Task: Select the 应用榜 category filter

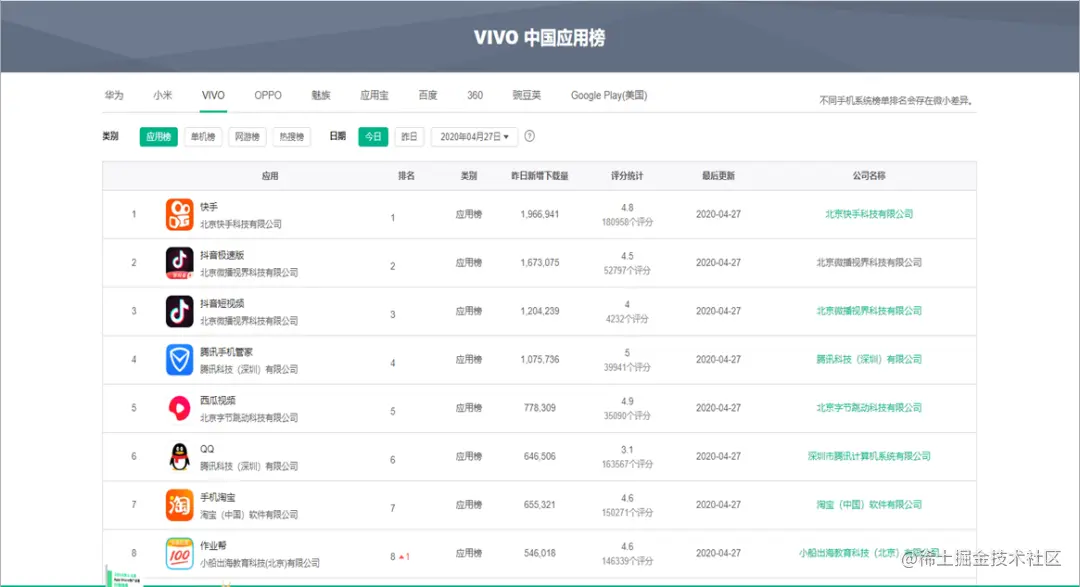Action: [158, 136]
